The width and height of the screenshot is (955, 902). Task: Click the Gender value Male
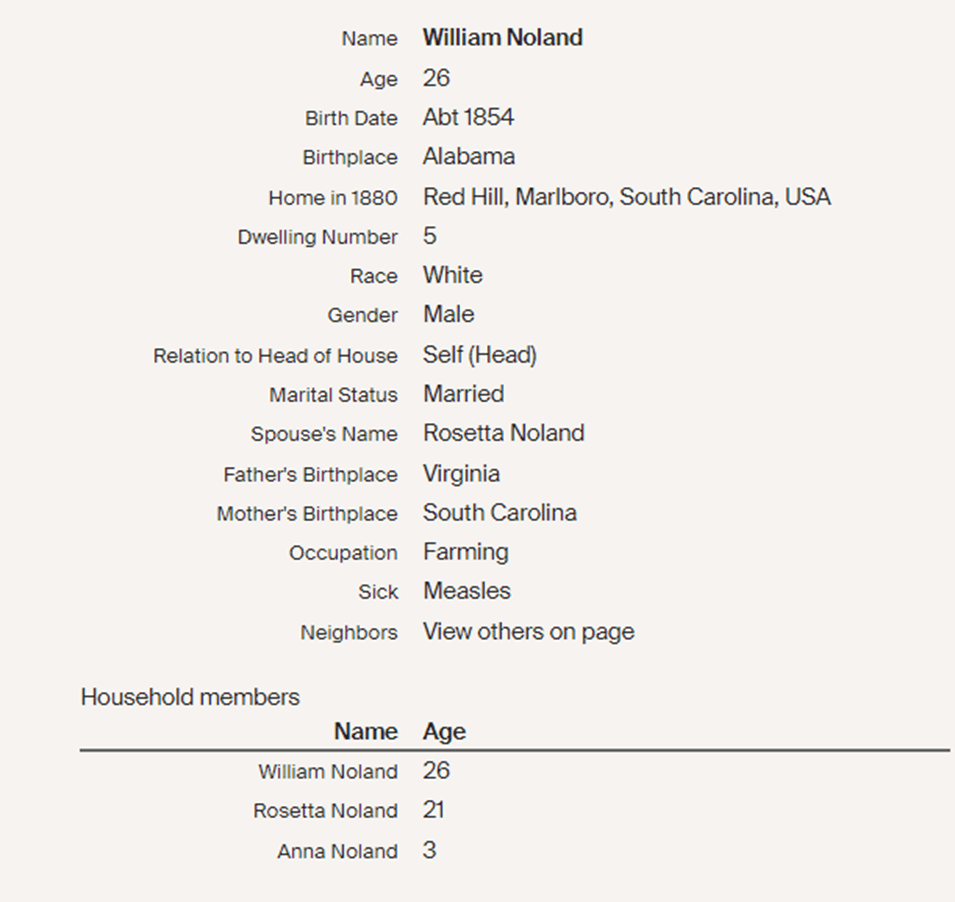pos(448,314)
